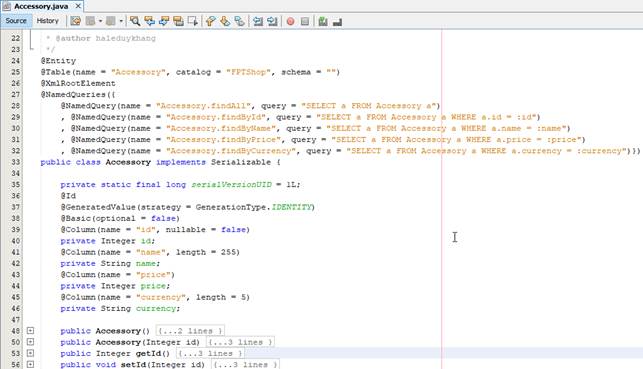643x369 pixels.
Task: Click the "FPTShop" catalog string
Action: (x=249, y=72)
